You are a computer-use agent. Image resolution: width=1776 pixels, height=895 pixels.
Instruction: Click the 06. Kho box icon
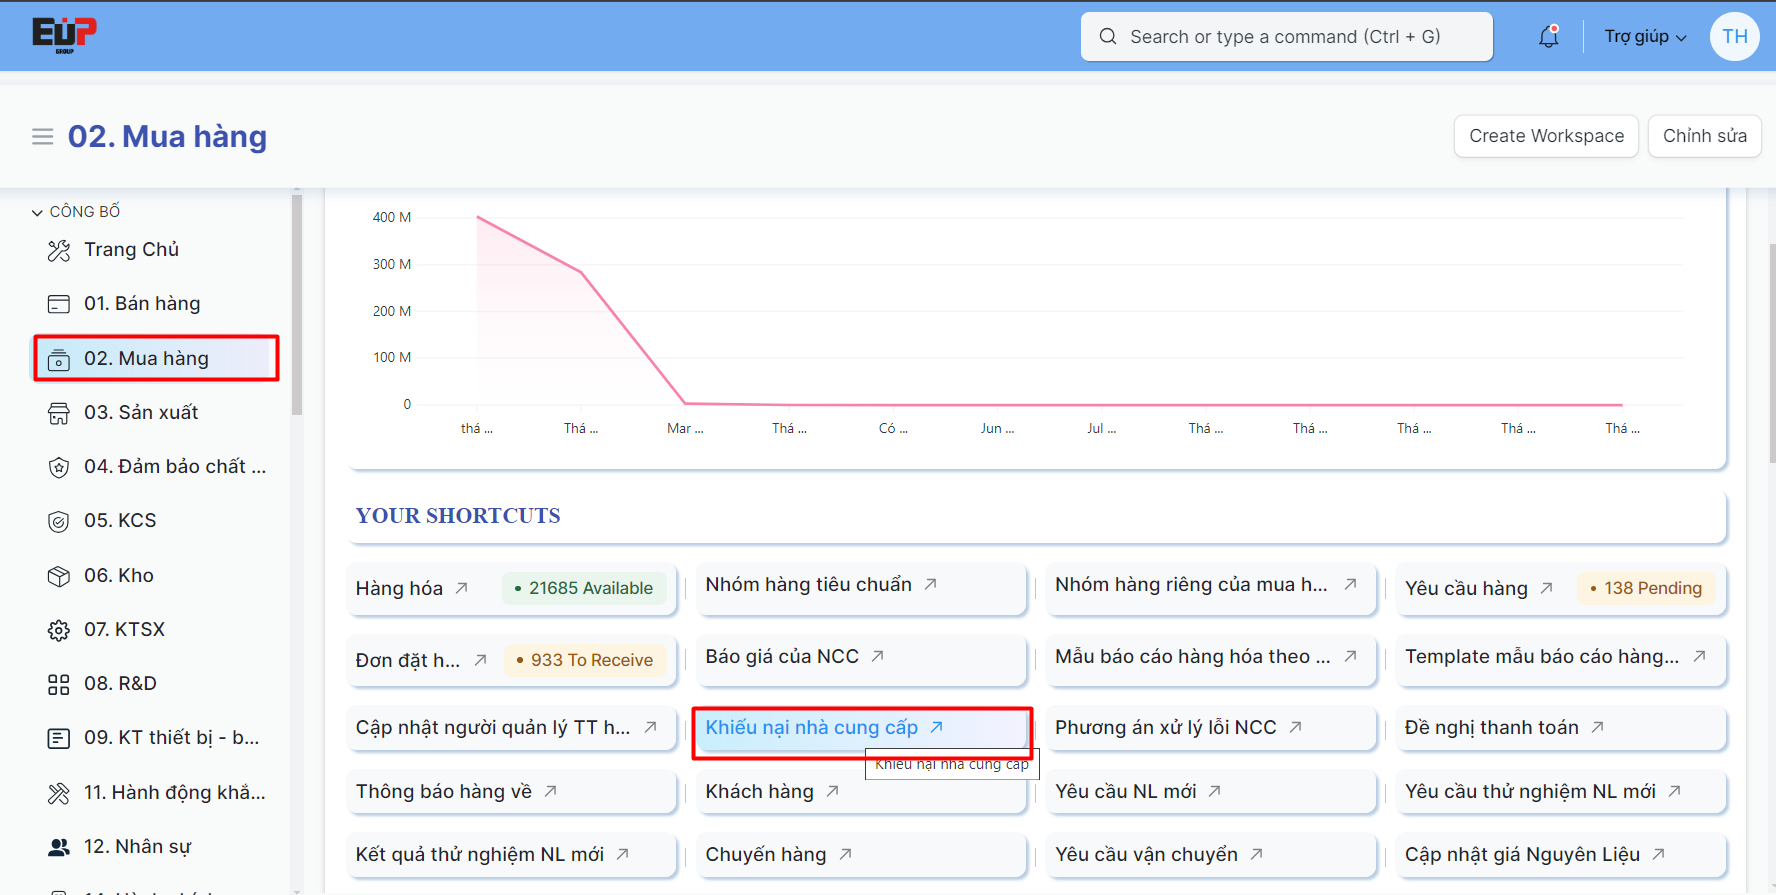(59, 576)
